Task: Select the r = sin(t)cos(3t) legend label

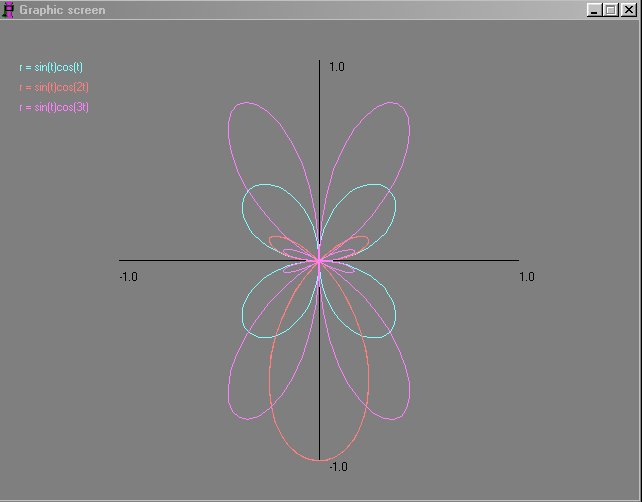Action: click(54, 107)
